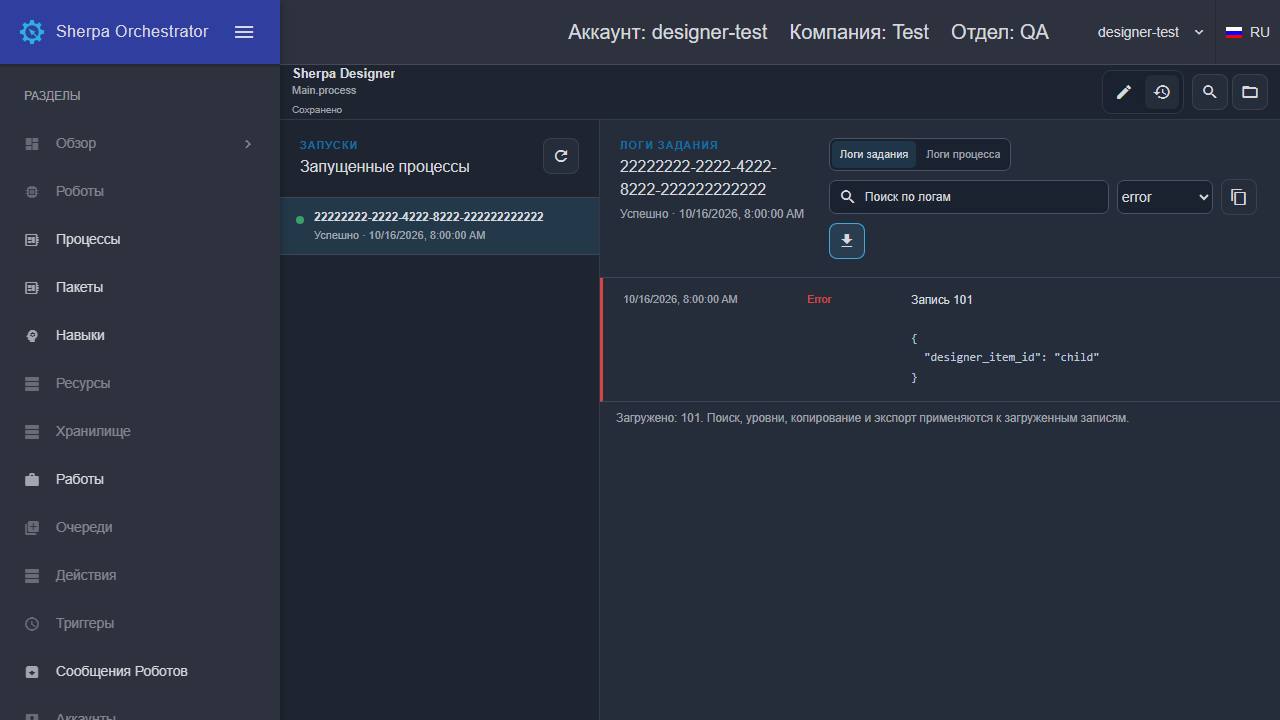Open the pencil edit mode icon
The width and height of the screenshot is (1280, 720).
coord(1124,92)
